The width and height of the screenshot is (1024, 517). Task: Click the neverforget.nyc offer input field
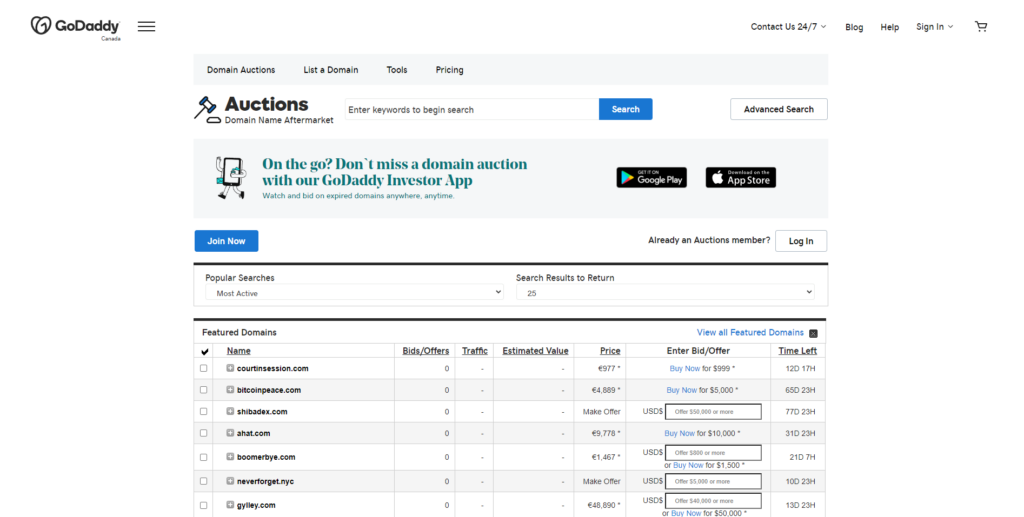(x=713, y=481)
